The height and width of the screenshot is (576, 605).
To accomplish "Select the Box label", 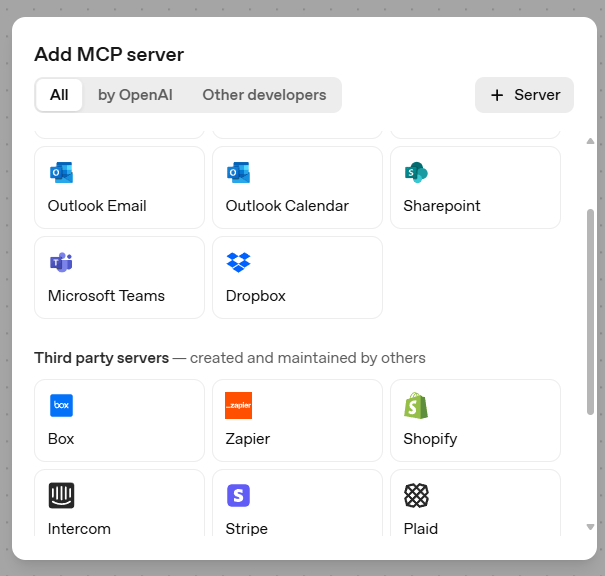I will tap(61, 439).
